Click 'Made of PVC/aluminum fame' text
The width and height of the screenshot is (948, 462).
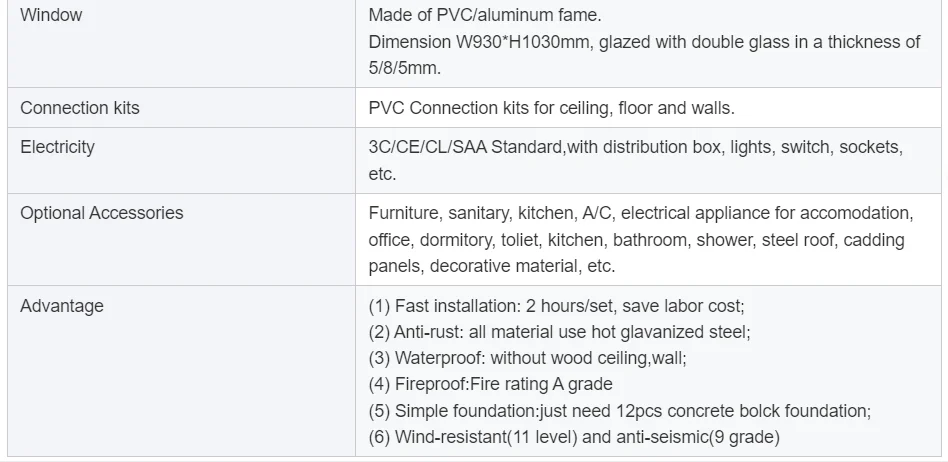(x=485, y=15)
